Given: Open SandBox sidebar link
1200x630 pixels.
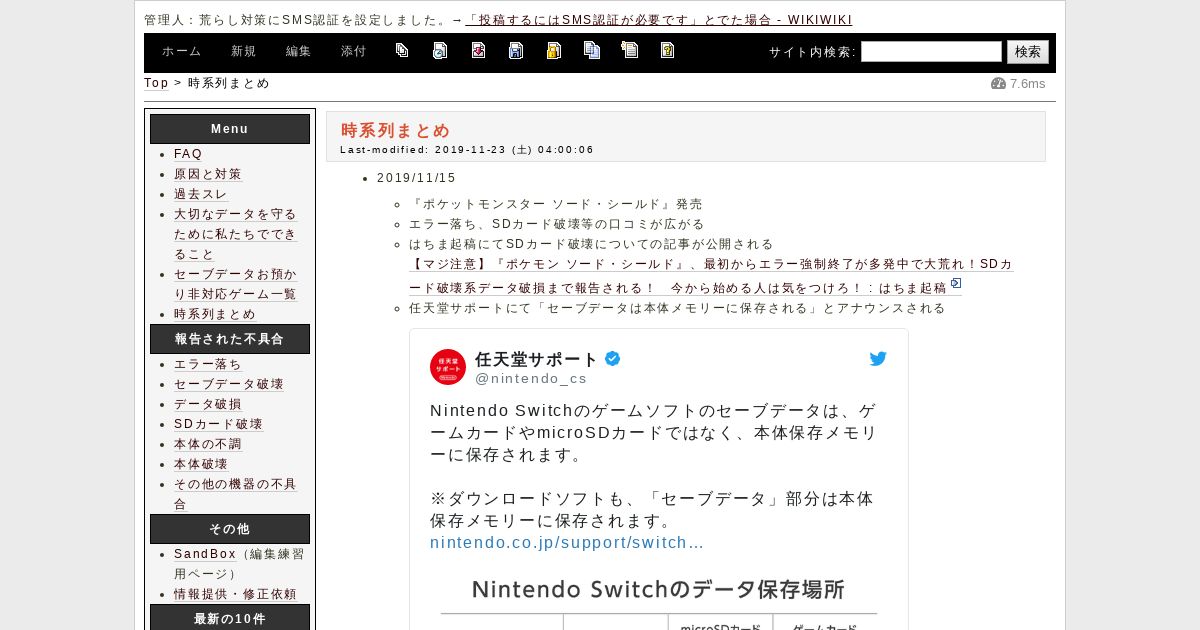Looking at the screenshot, I should [x=205, y=554].
